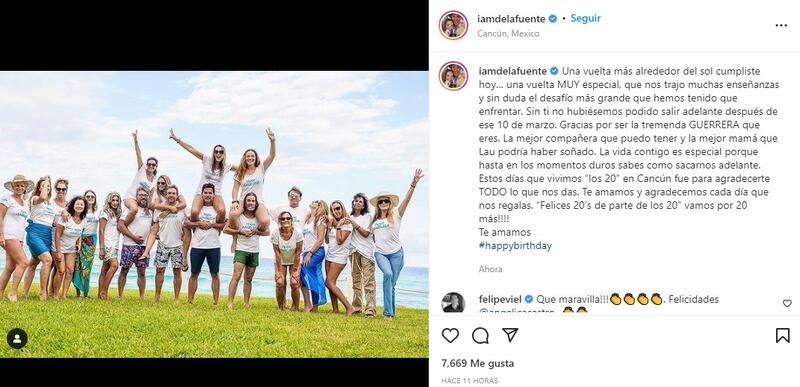Like felipeviel's comment with small heart
800x387 pixels.
pos(787,303)
